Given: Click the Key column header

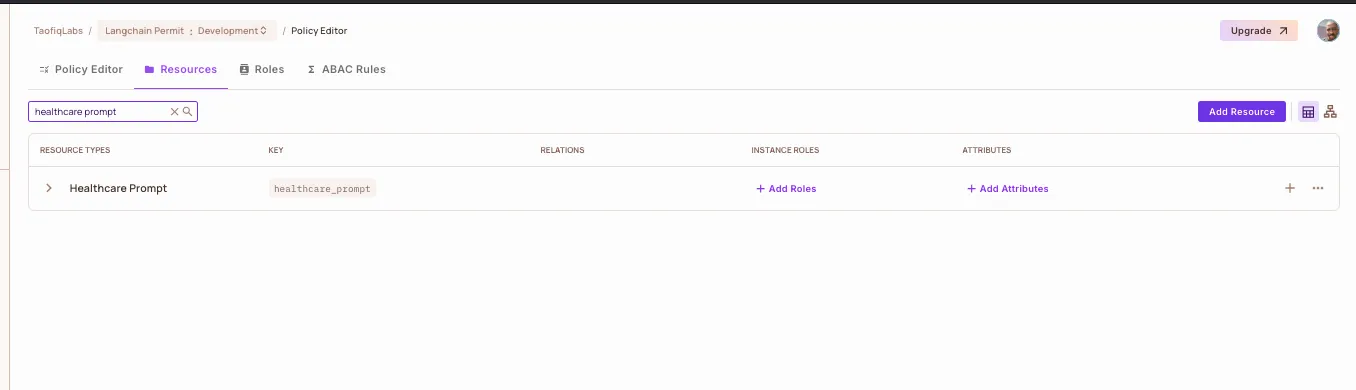Looking at the screenshot, I should tap(276, 151).
